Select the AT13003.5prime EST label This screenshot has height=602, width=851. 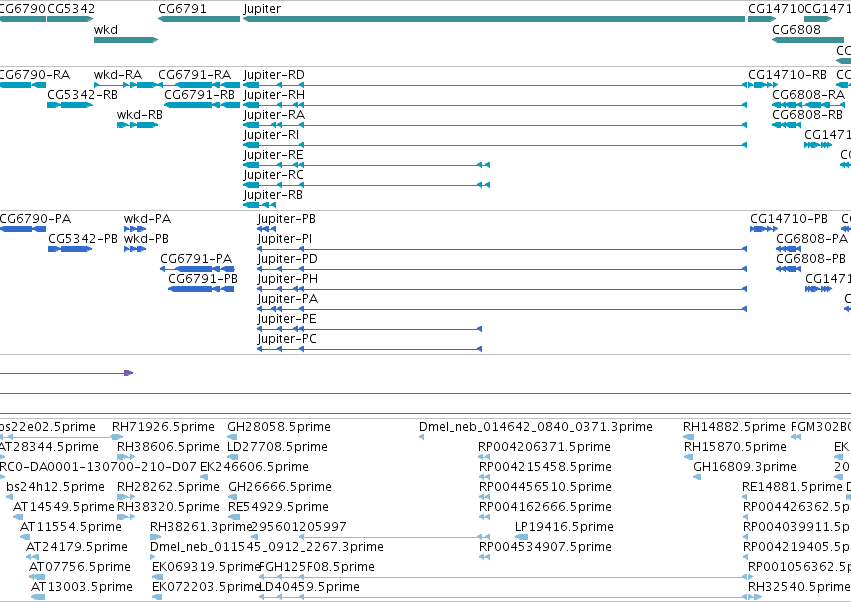pos(81,588)
